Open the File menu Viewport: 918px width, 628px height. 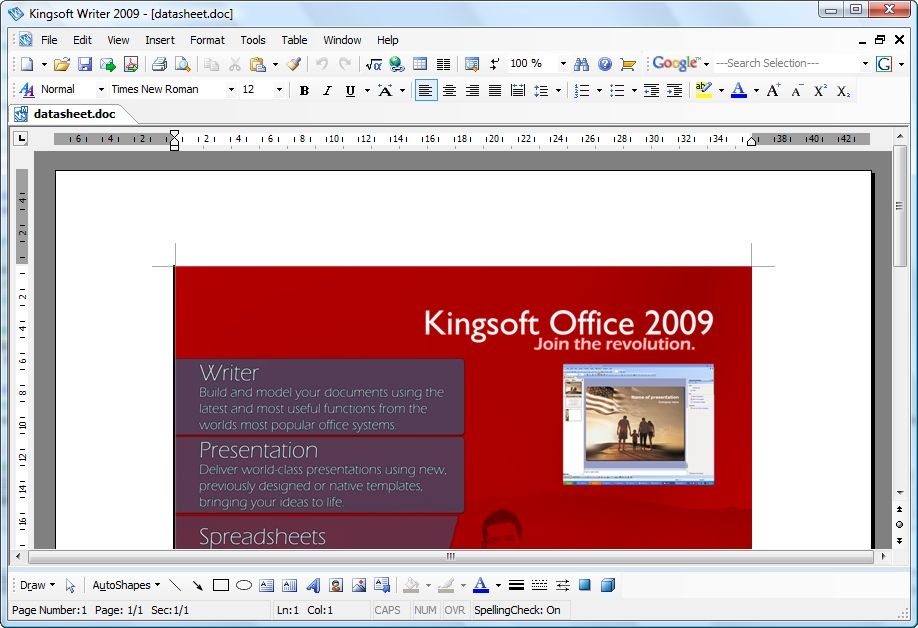49,40
